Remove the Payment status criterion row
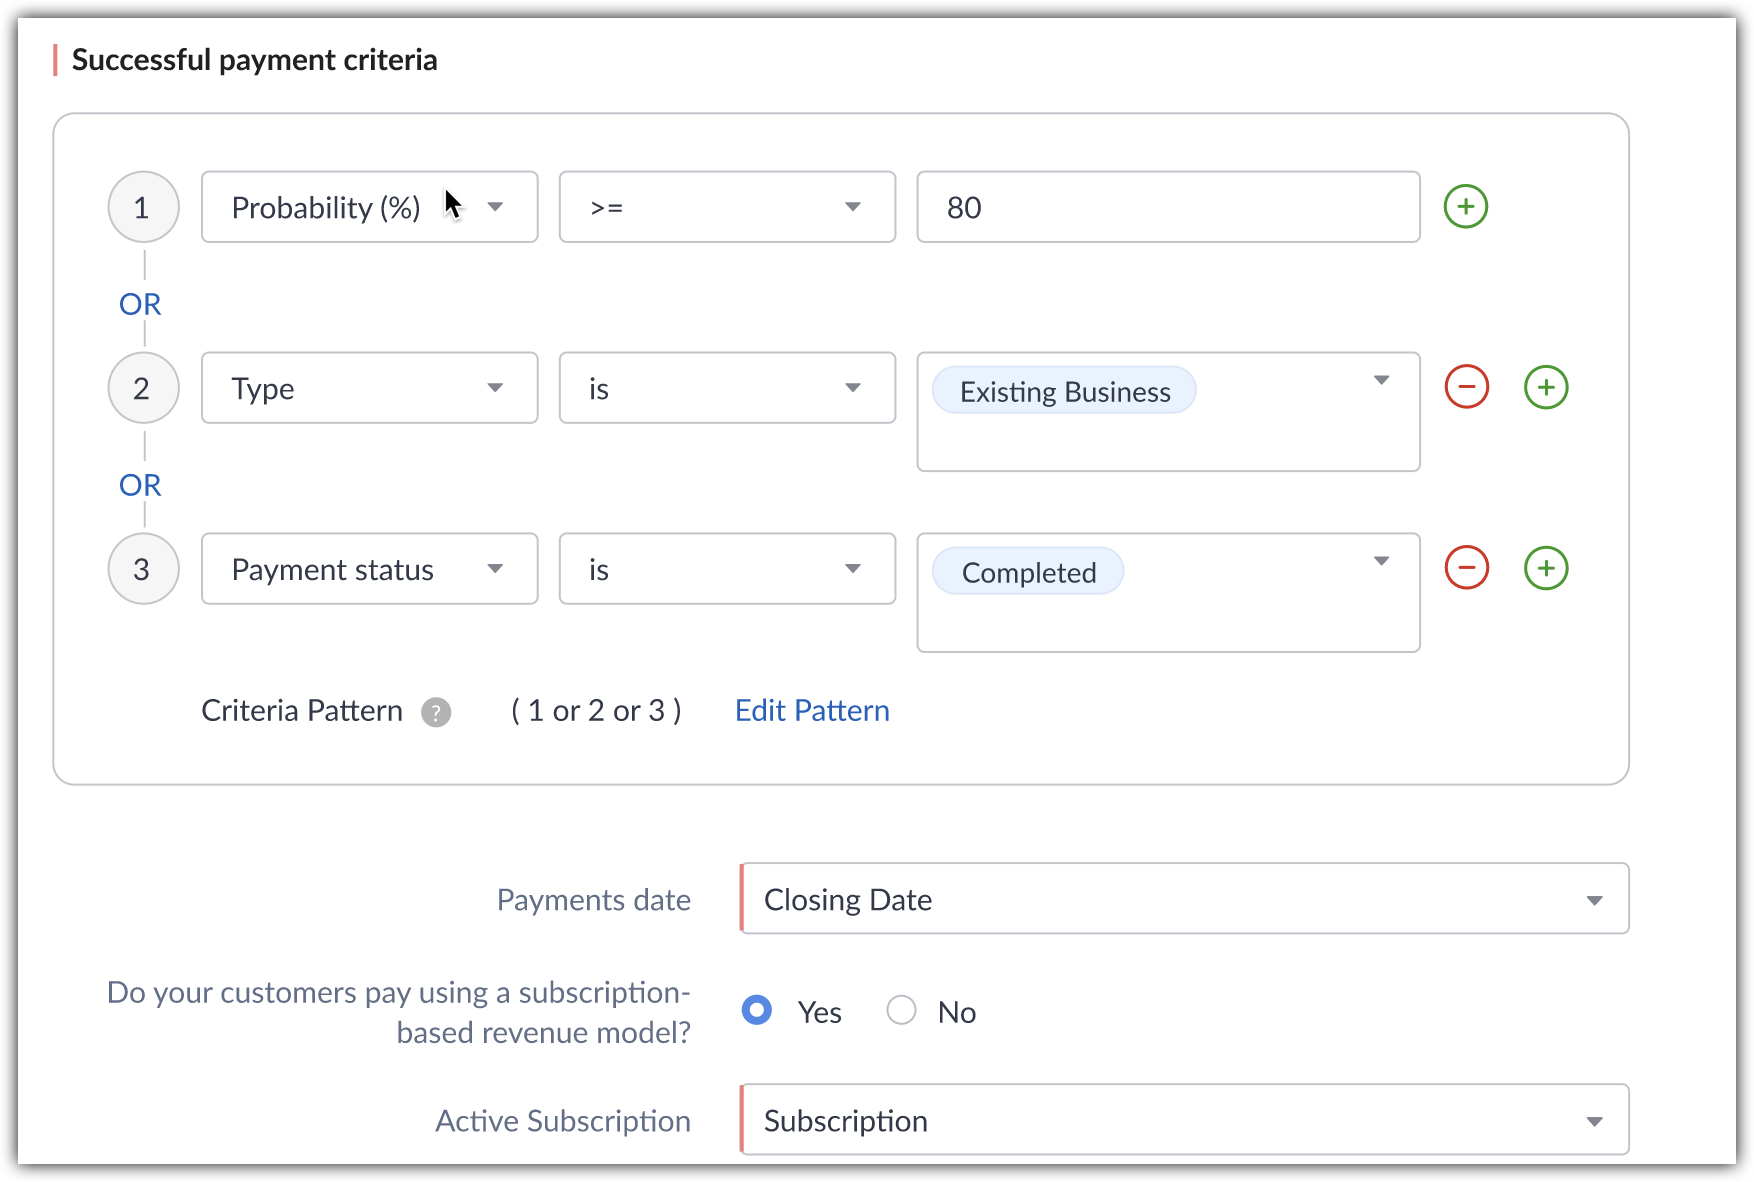This screenshot has height=1182, width=1754. pyautogui.click(x=1467, y=568)
